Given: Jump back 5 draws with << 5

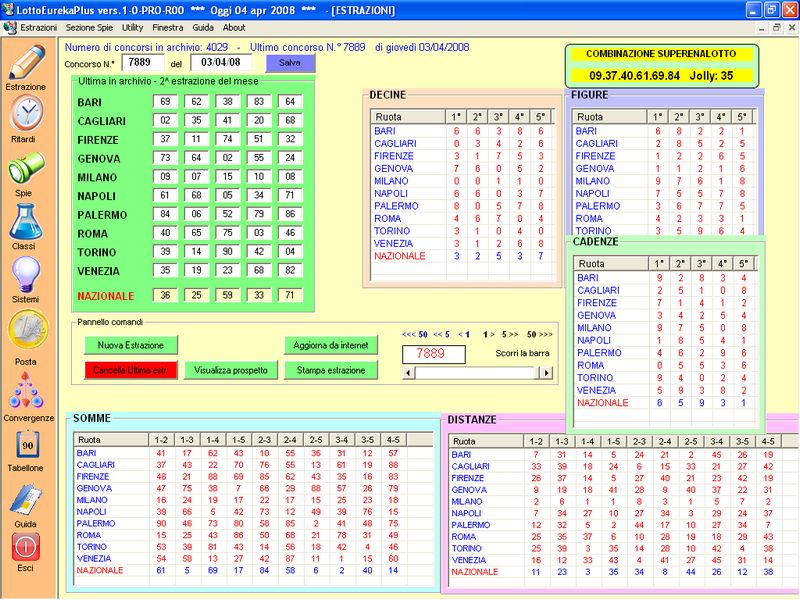Looking at the screenshot, I should [x=441, y=335].
